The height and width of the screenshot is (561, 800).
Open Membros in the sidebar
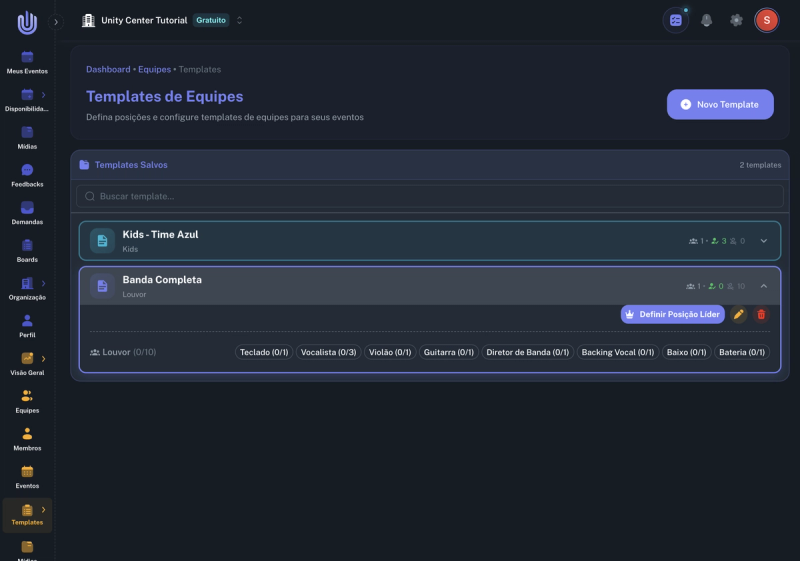tap(27, 440)
